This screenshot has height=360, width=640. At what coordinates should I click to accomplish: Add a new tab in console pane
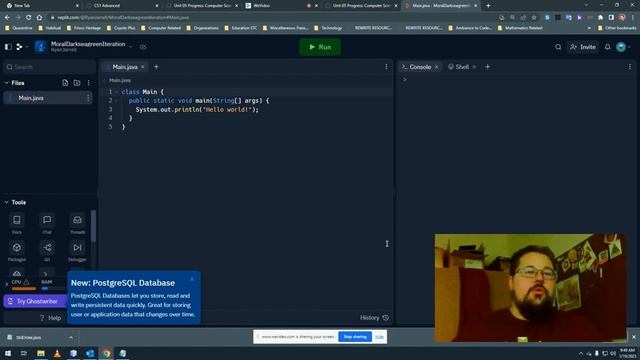(x=488, y=67)
